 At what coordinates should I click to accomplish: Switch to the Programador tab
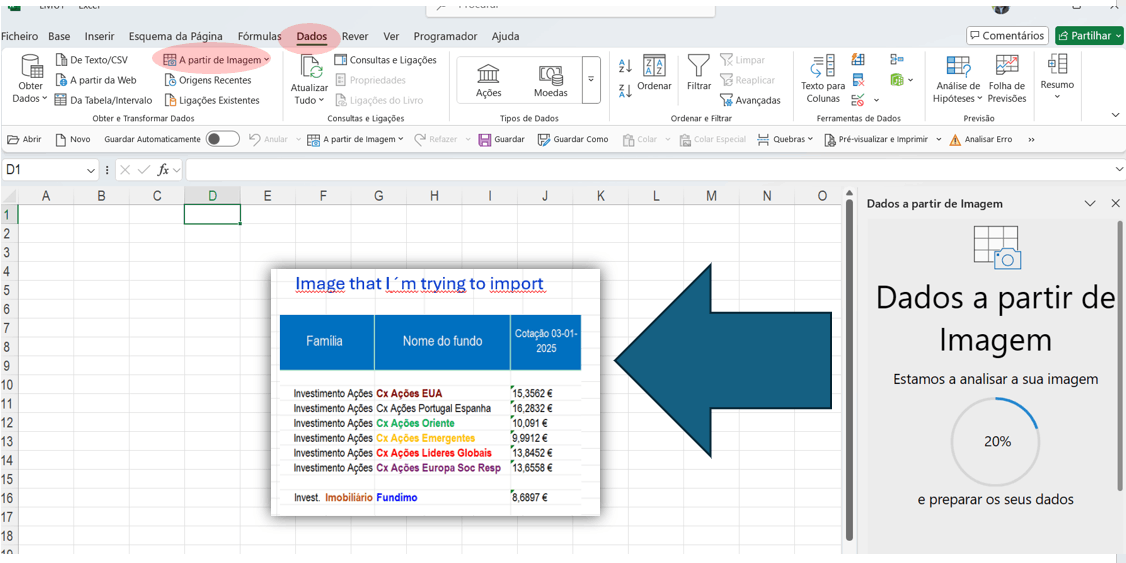(x=445, y=36)
